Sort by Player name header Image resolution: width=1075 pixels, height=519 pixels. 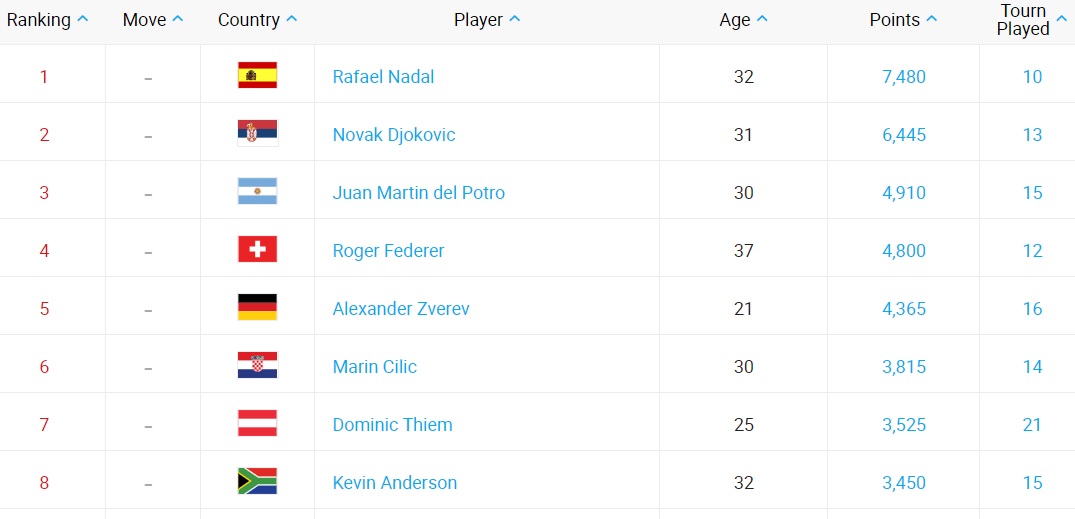pos(487,20)
